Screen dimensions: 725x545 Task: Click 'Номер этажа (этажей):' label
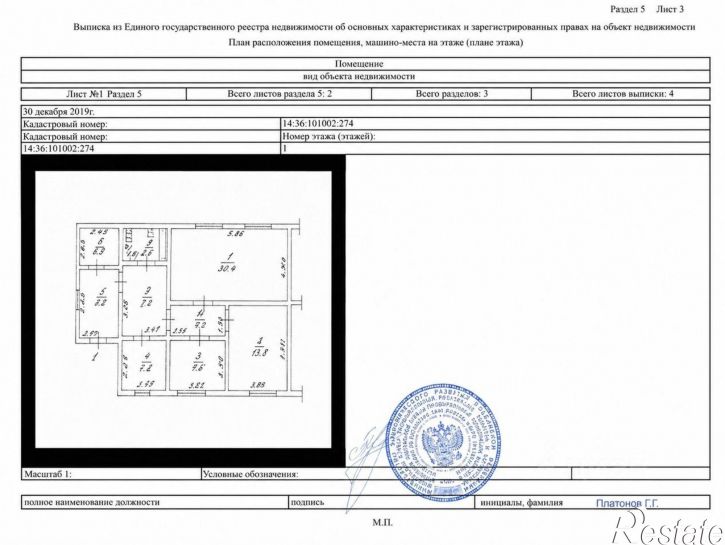pos(329,136)
